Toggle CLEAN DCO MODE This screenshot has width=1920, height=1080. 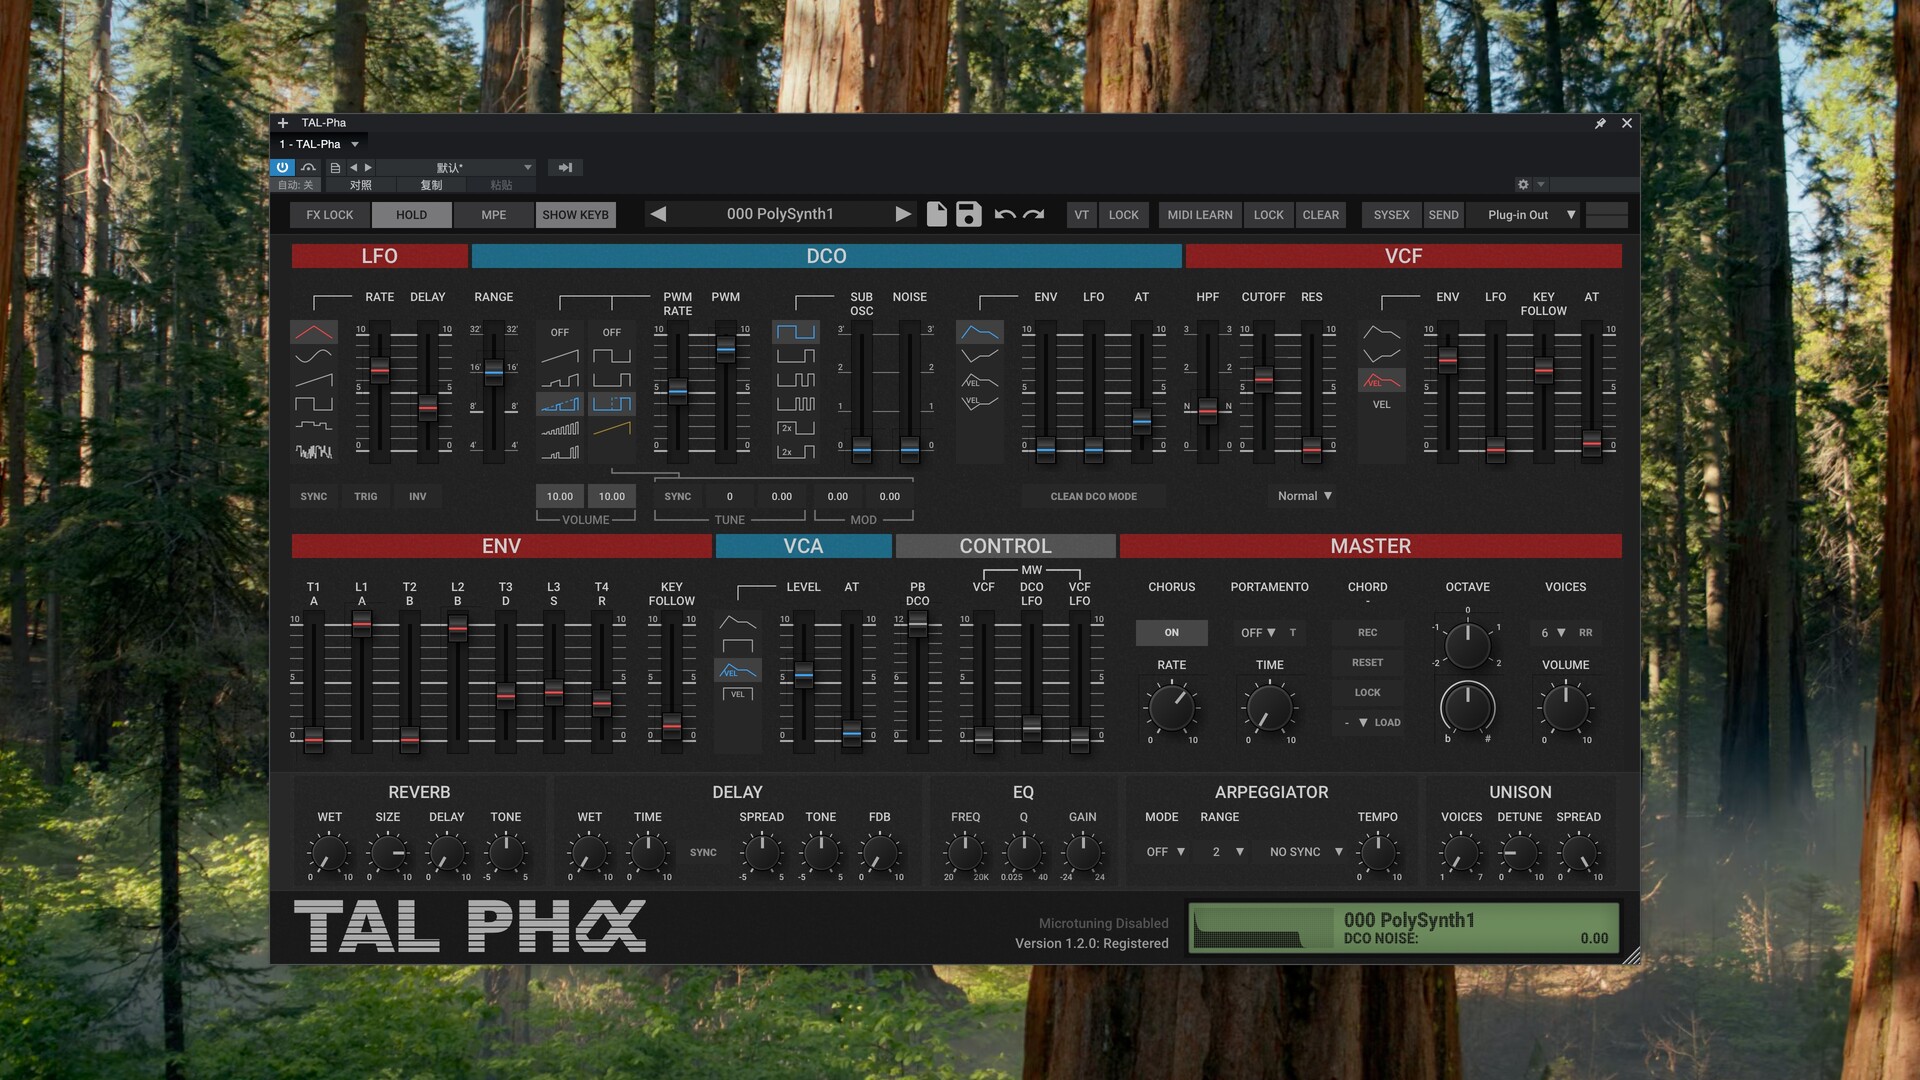(1094, 496)
